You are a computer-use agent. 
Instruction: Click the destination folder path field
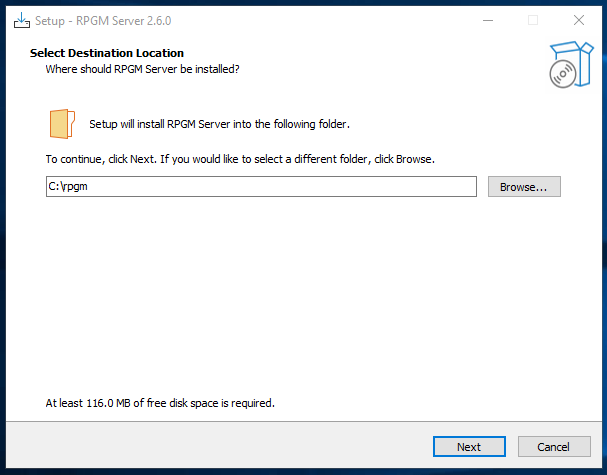click(x=261, y=187)
